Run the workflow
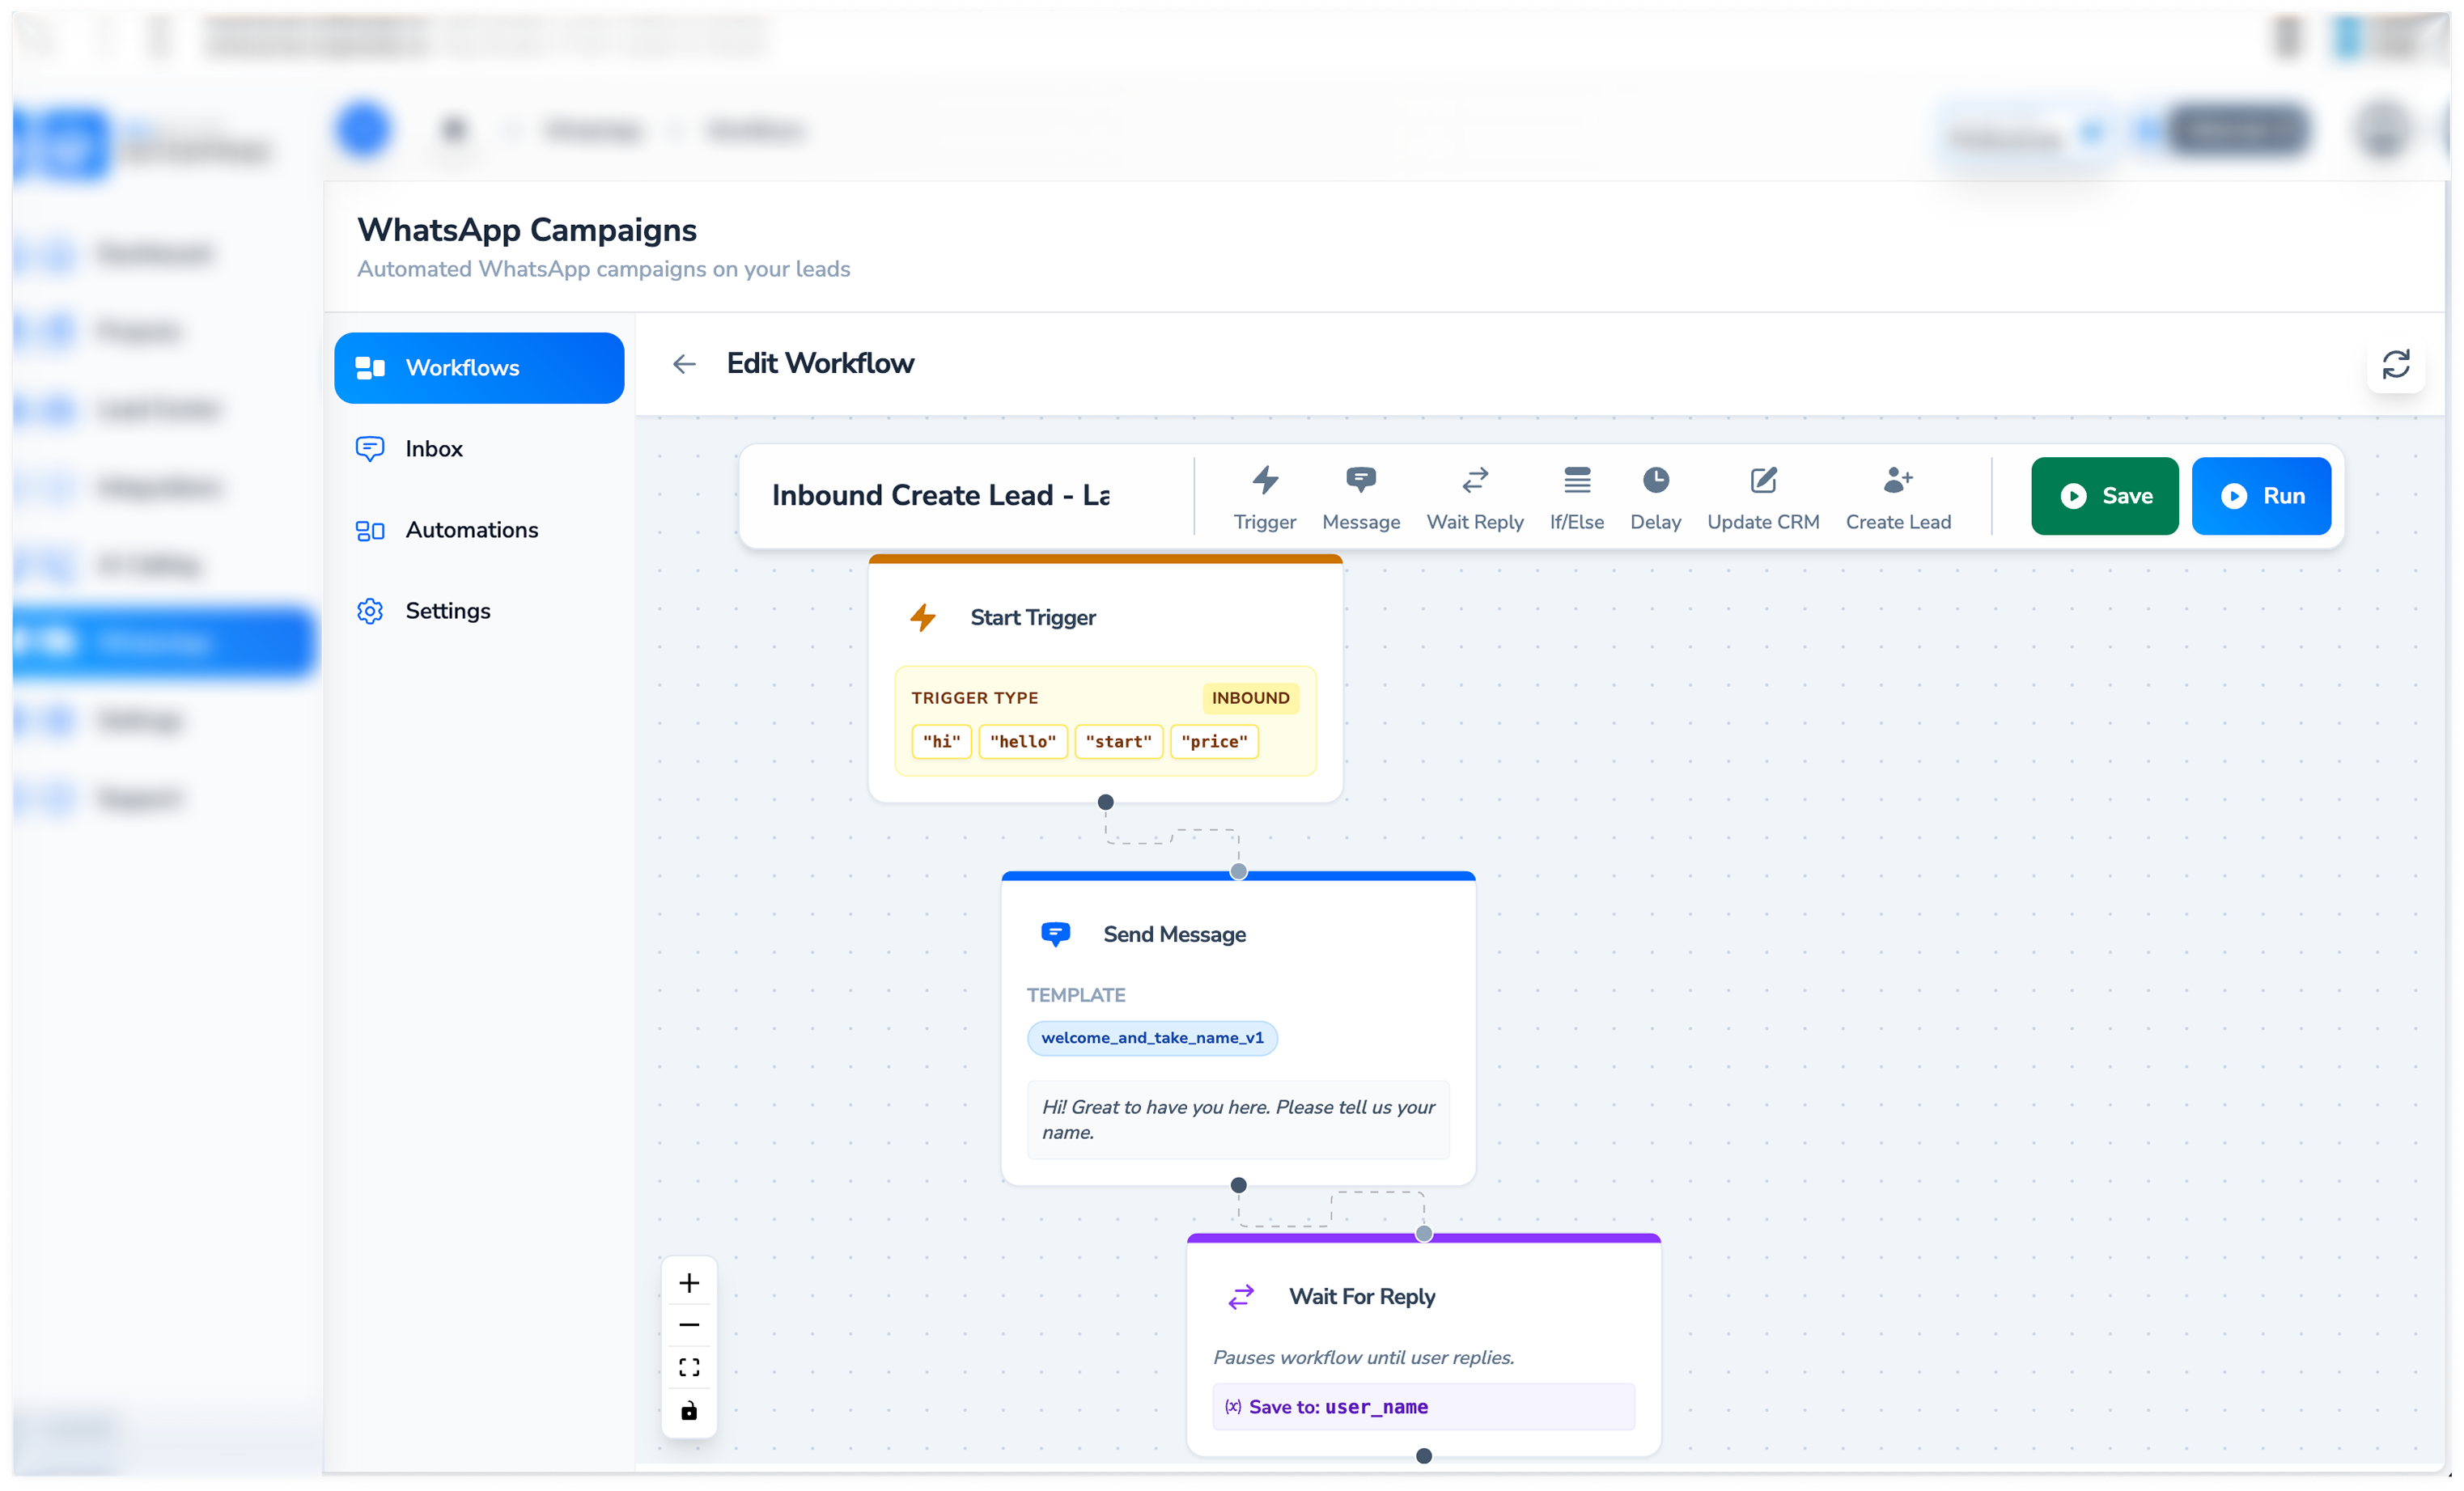 click(2260, 496)
